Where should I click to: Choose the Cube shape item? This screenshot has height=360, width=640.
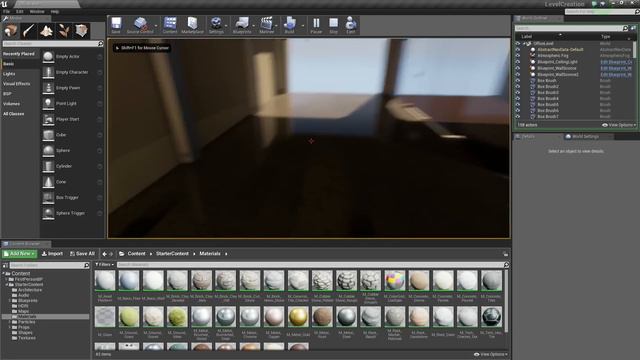pos(72,135)
